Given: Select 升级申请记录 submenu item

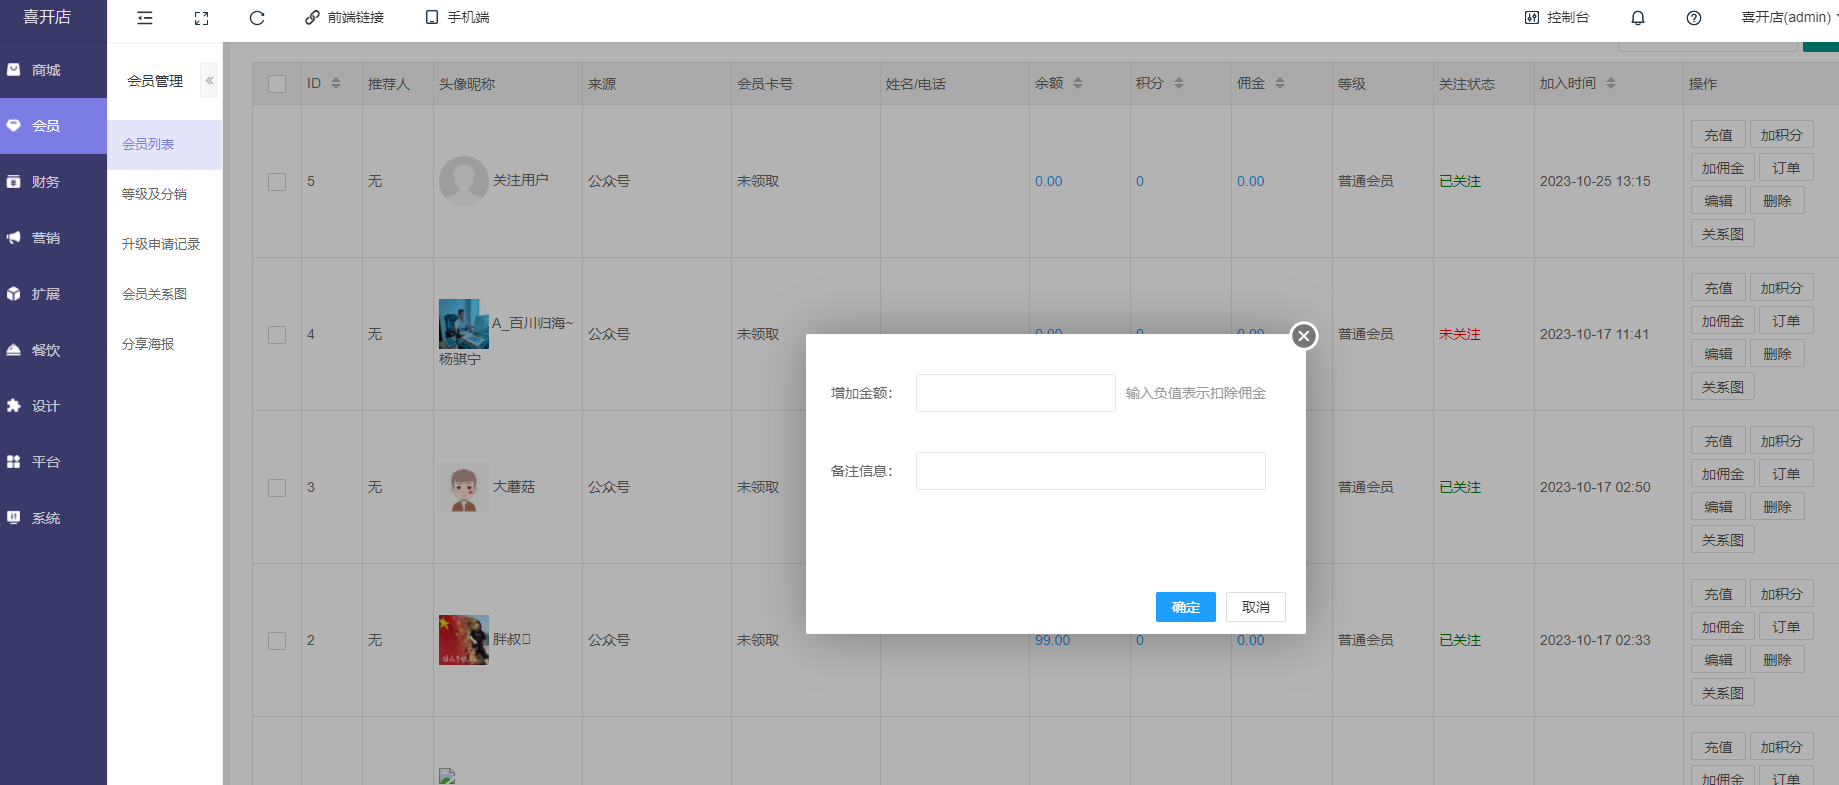Looking at the screenshot, I should (165, 244).
